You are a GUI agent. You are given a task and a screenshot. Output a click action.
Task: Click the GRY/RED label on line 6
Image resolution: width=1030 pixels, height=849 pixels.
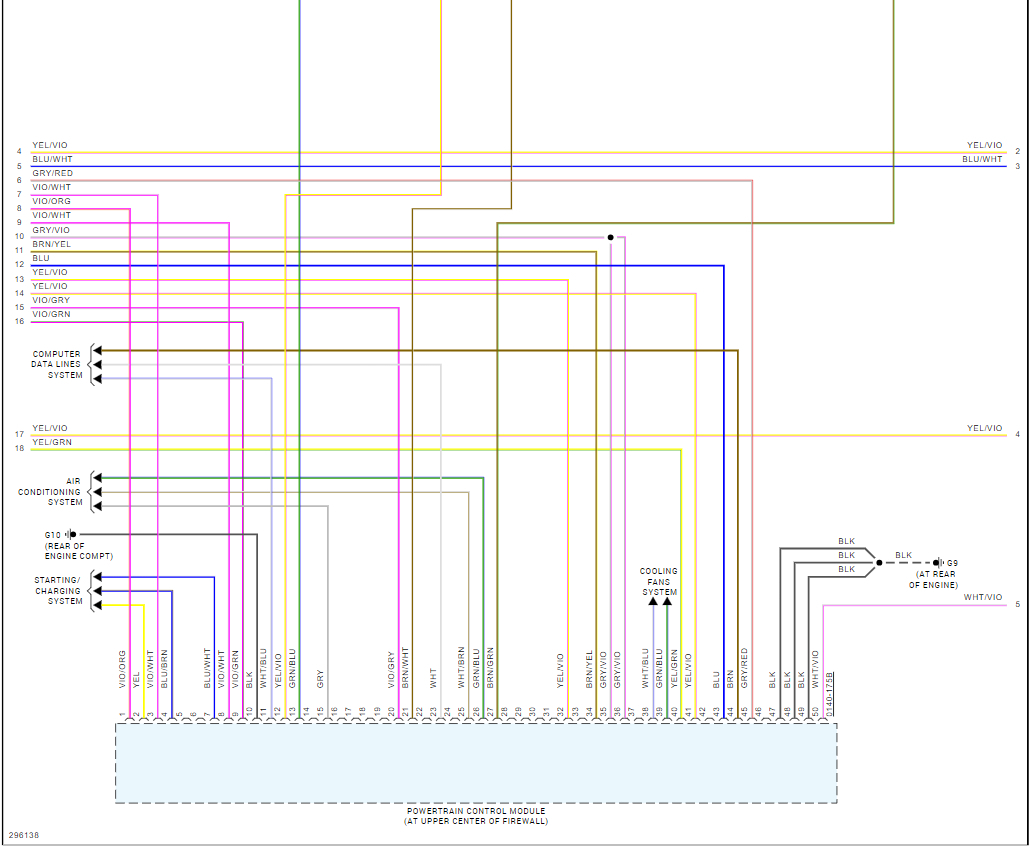pos(53,173)
